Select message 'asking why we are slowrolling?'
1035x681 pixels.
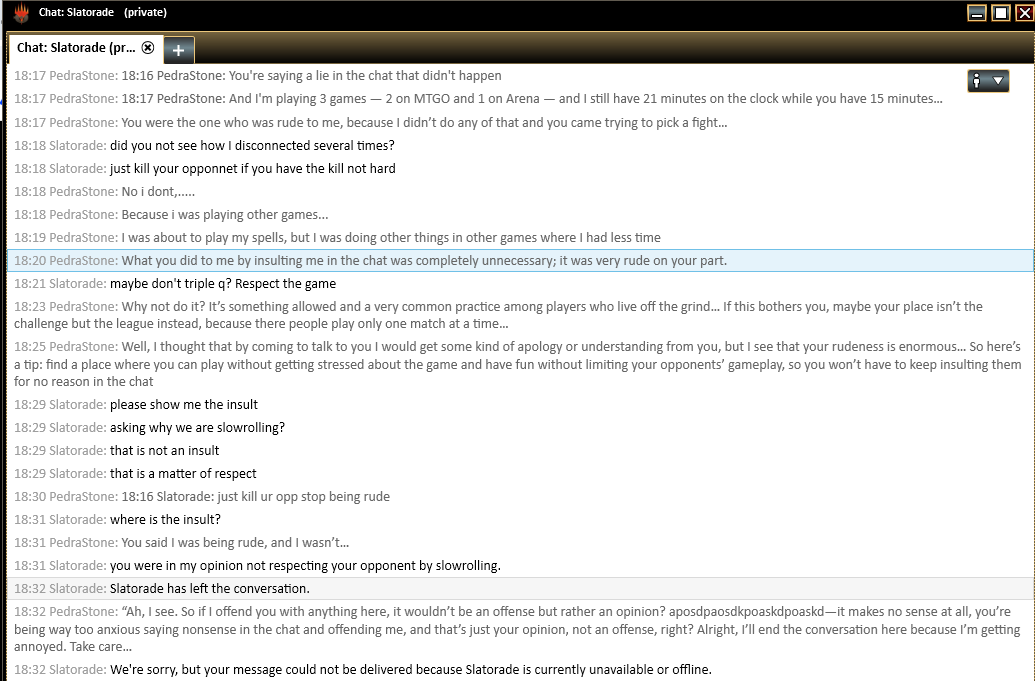(520, 428)
